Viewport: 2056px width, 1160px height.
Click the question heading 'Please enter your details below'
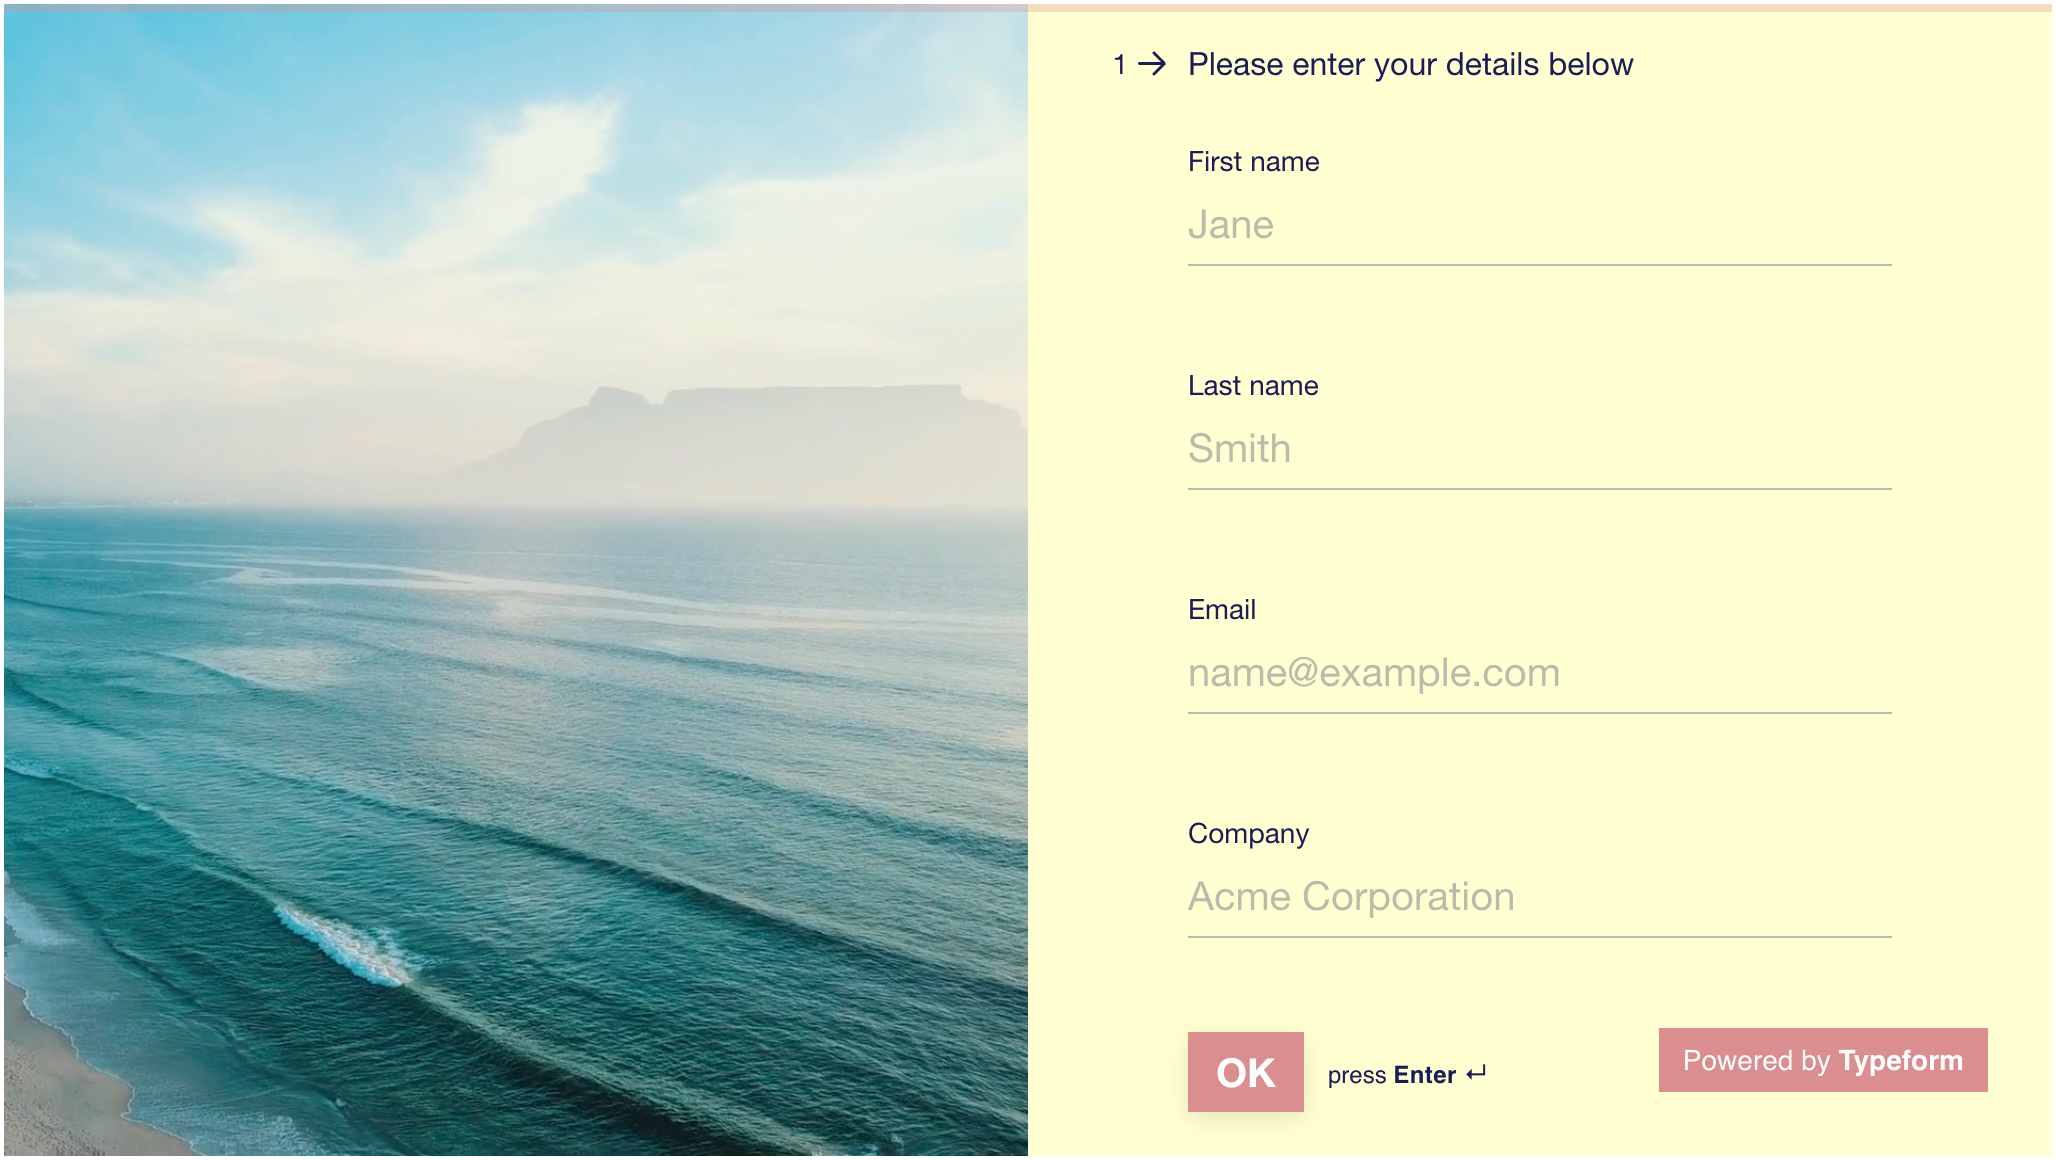(1410, 64)
